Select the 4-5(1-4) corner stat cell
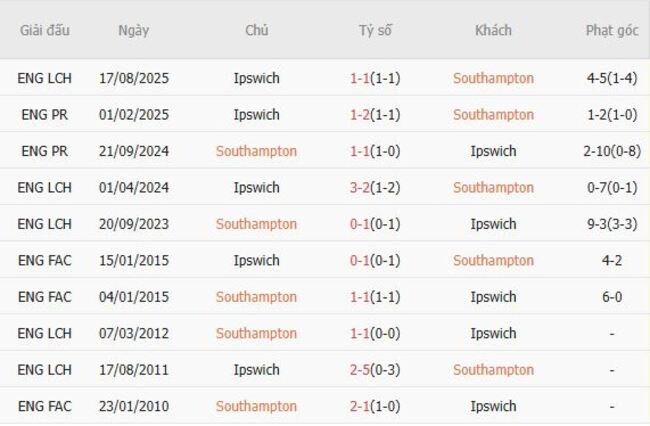This screenshot has width=650, height=426. pos(611,78)
